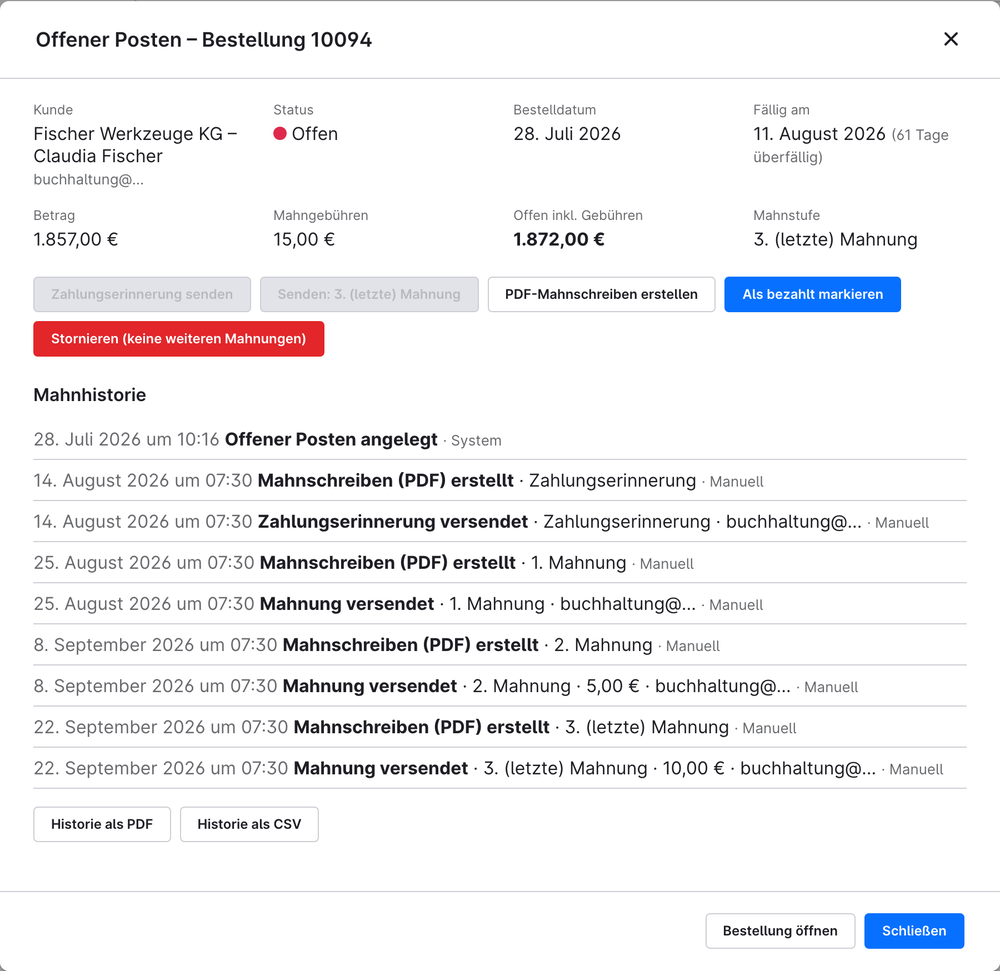Select 8. September Mahnschreiben (PDF) erstellt entry
The height and width of the screenshot is (971, 1000).
(500, 645)
